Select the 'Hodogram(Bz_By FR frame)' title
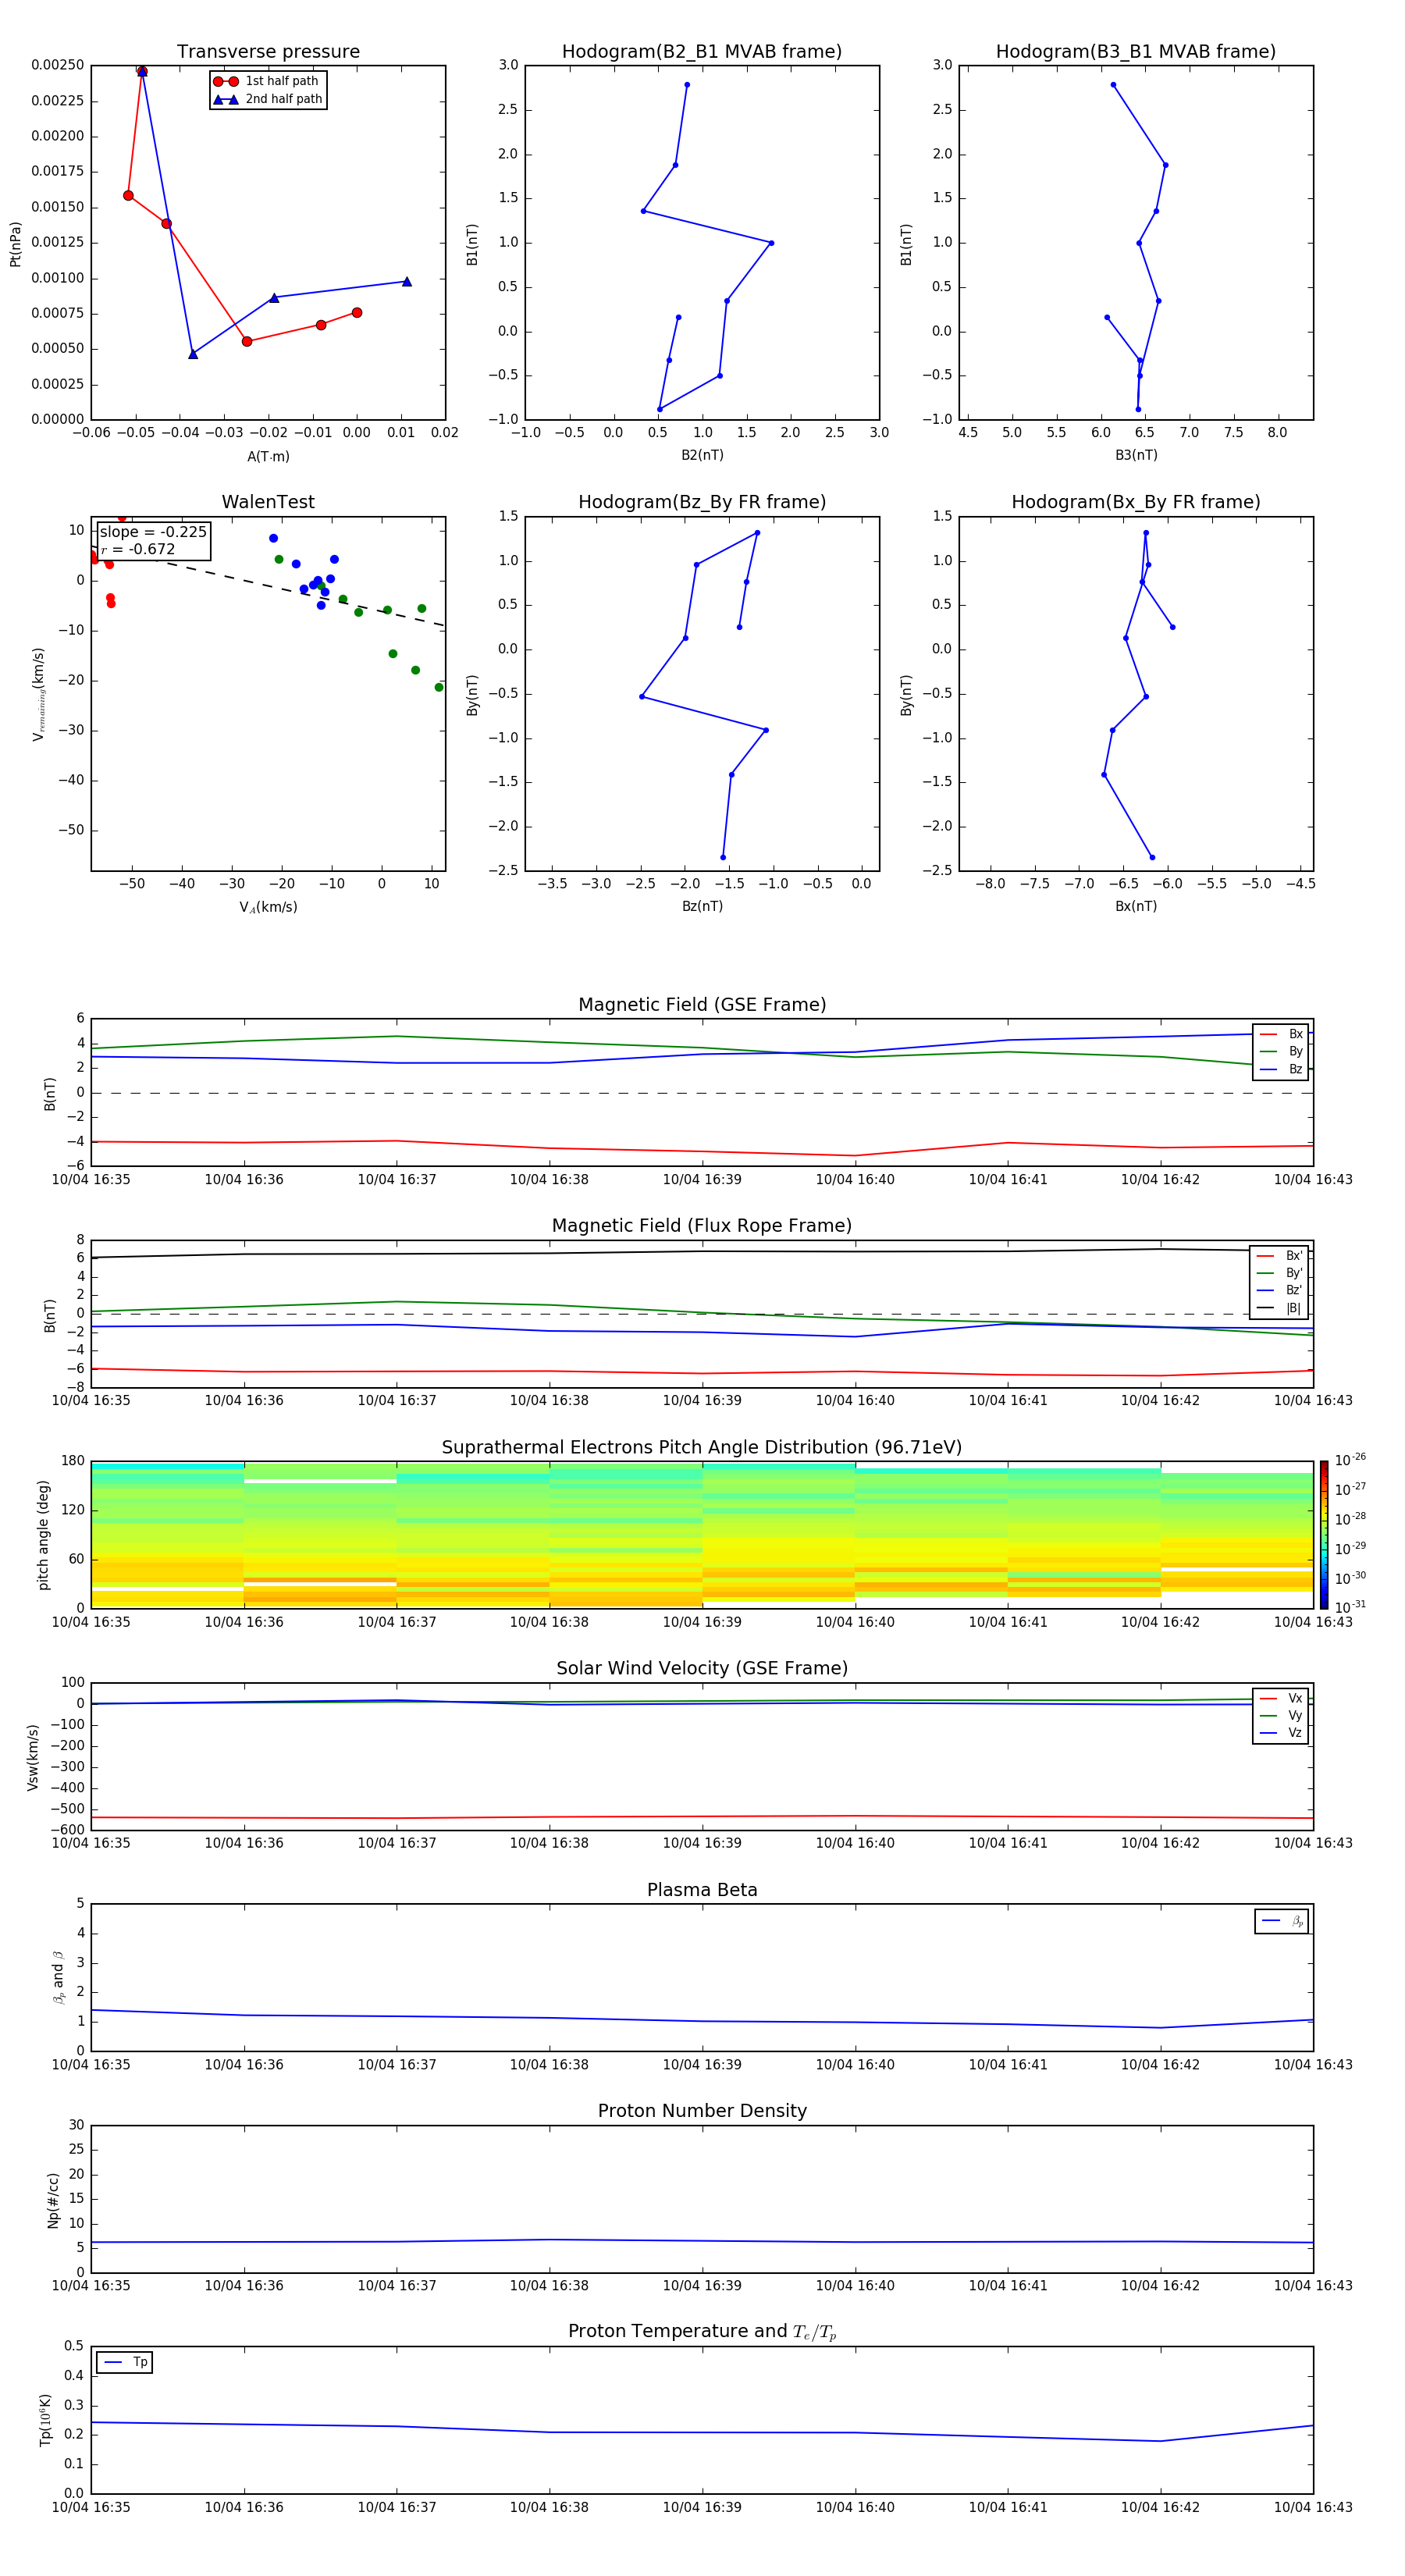1405x2576 pixels. (701, 502)
